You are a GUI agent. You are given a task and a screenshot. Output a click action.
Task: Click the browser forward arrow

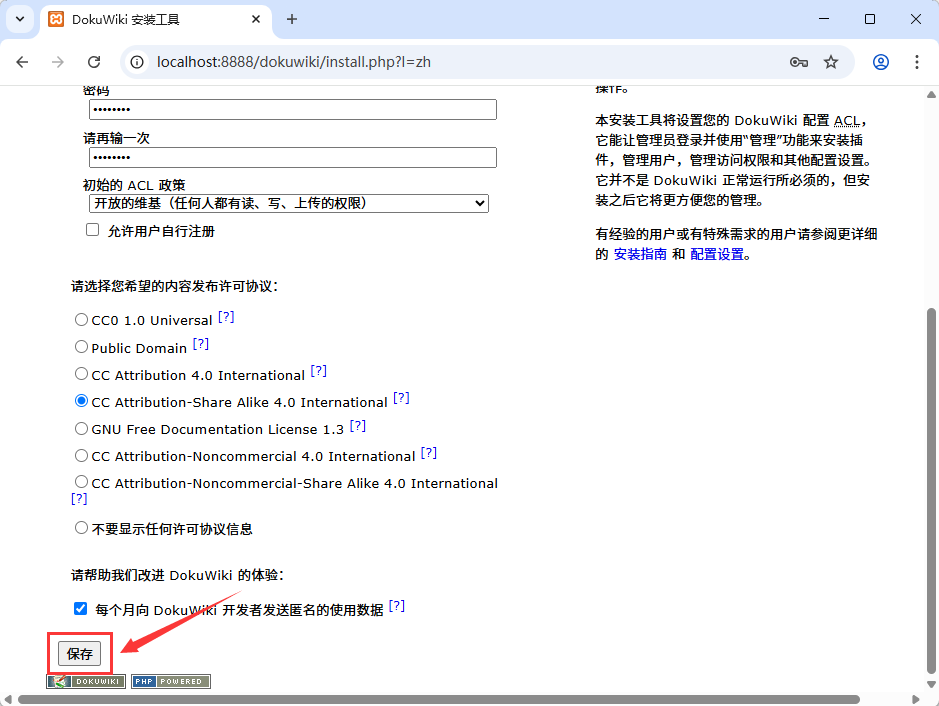tap(57, 62)
